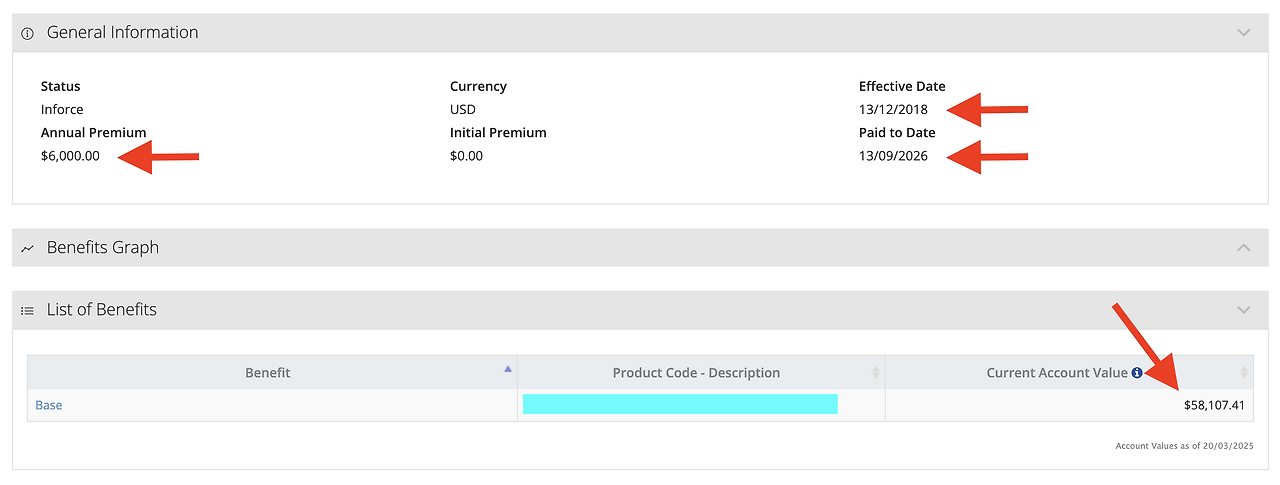Sort by Product Code - Description header
1280x485 pixels.
coord(696,373)
